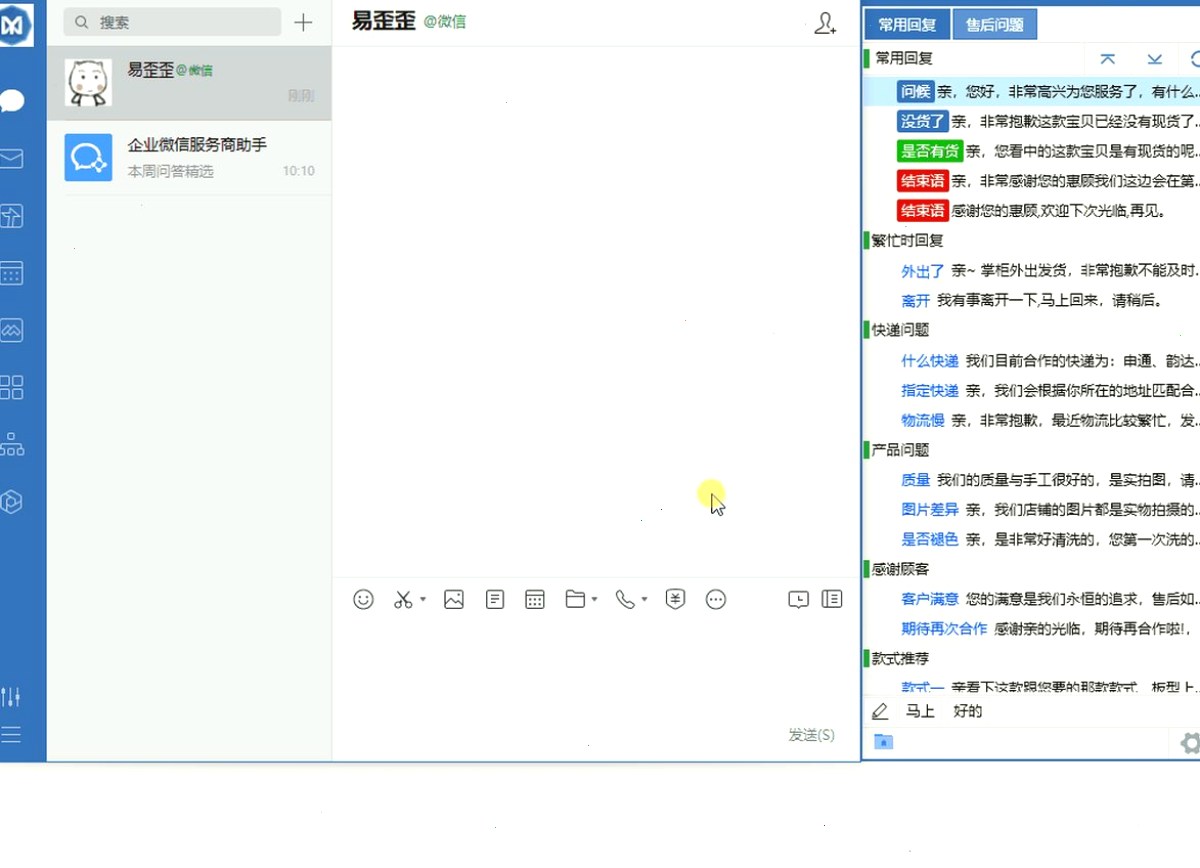Screen dimensions: 1200x868
Task: Click the note document icon in chat toolbar
Action: [x=495, y=599]
